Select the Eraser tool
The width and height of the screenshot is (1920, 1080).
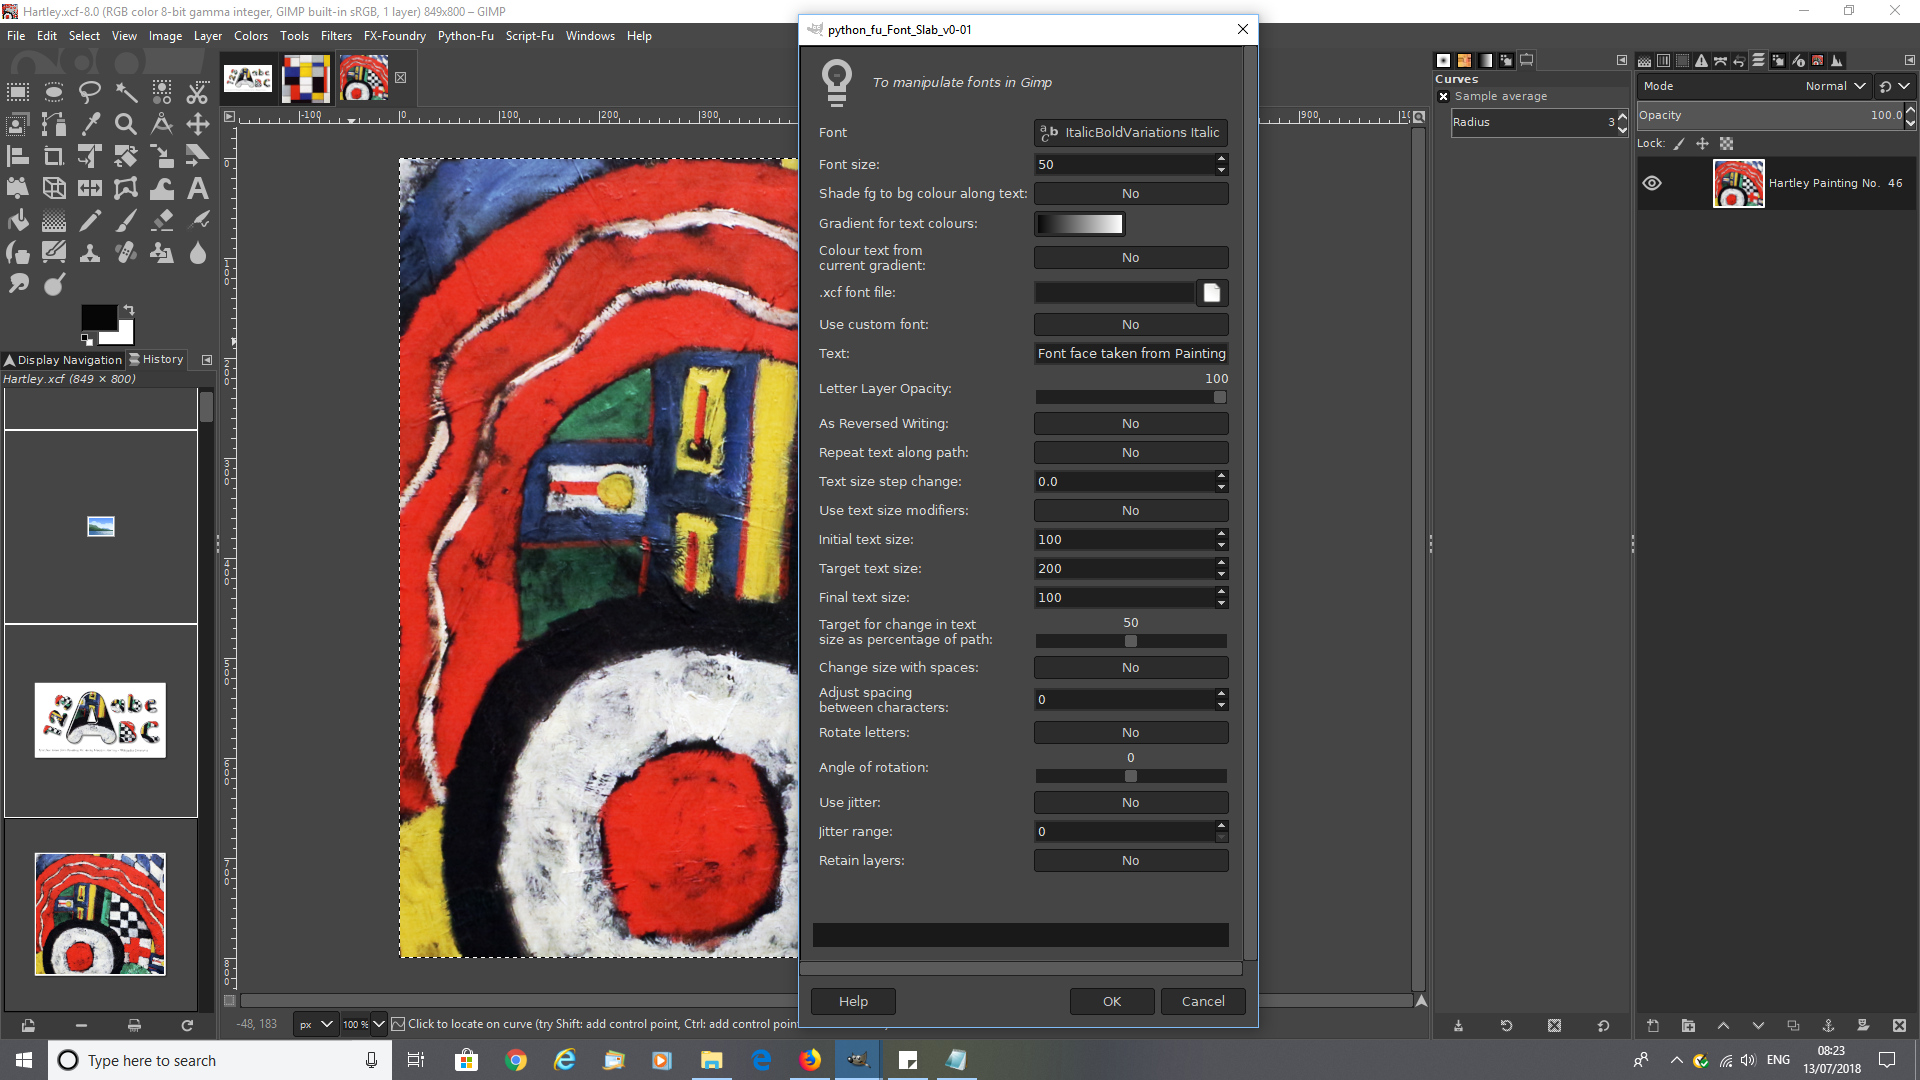(x=162, y=221)
